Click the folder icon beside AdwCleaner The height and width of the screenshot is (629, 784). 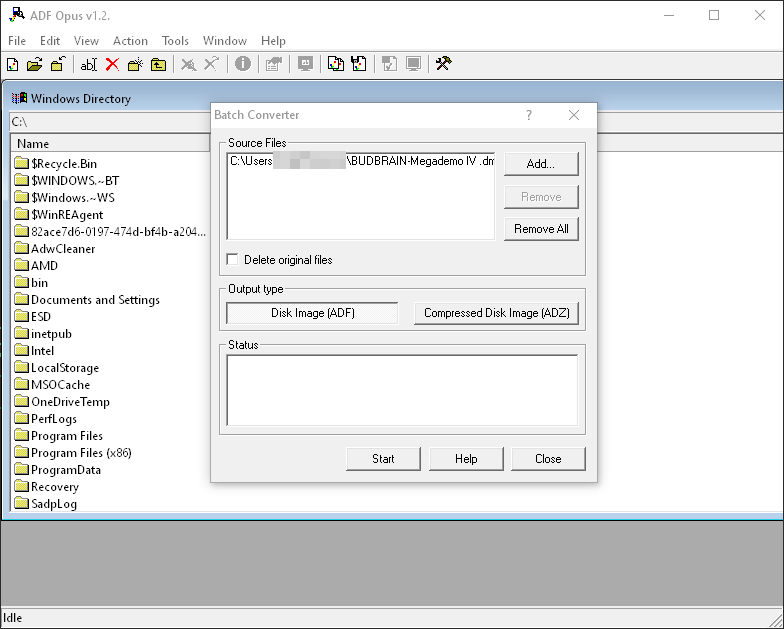tap(22, 248)
